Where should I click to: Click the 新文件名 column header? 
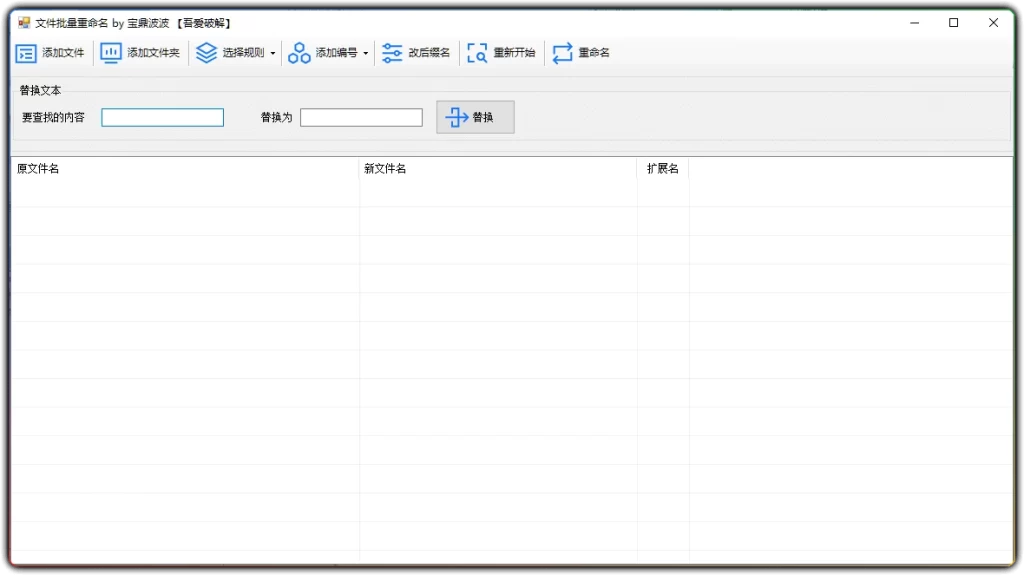coord(498,169)
